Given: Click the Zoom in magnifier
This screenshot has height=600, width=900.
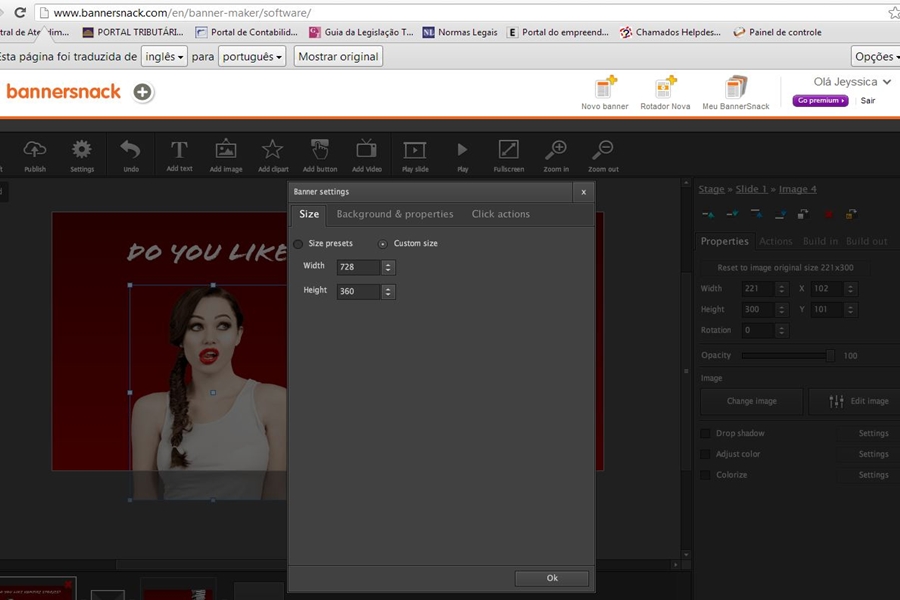Looking at the screenshot, I should 556,149.
